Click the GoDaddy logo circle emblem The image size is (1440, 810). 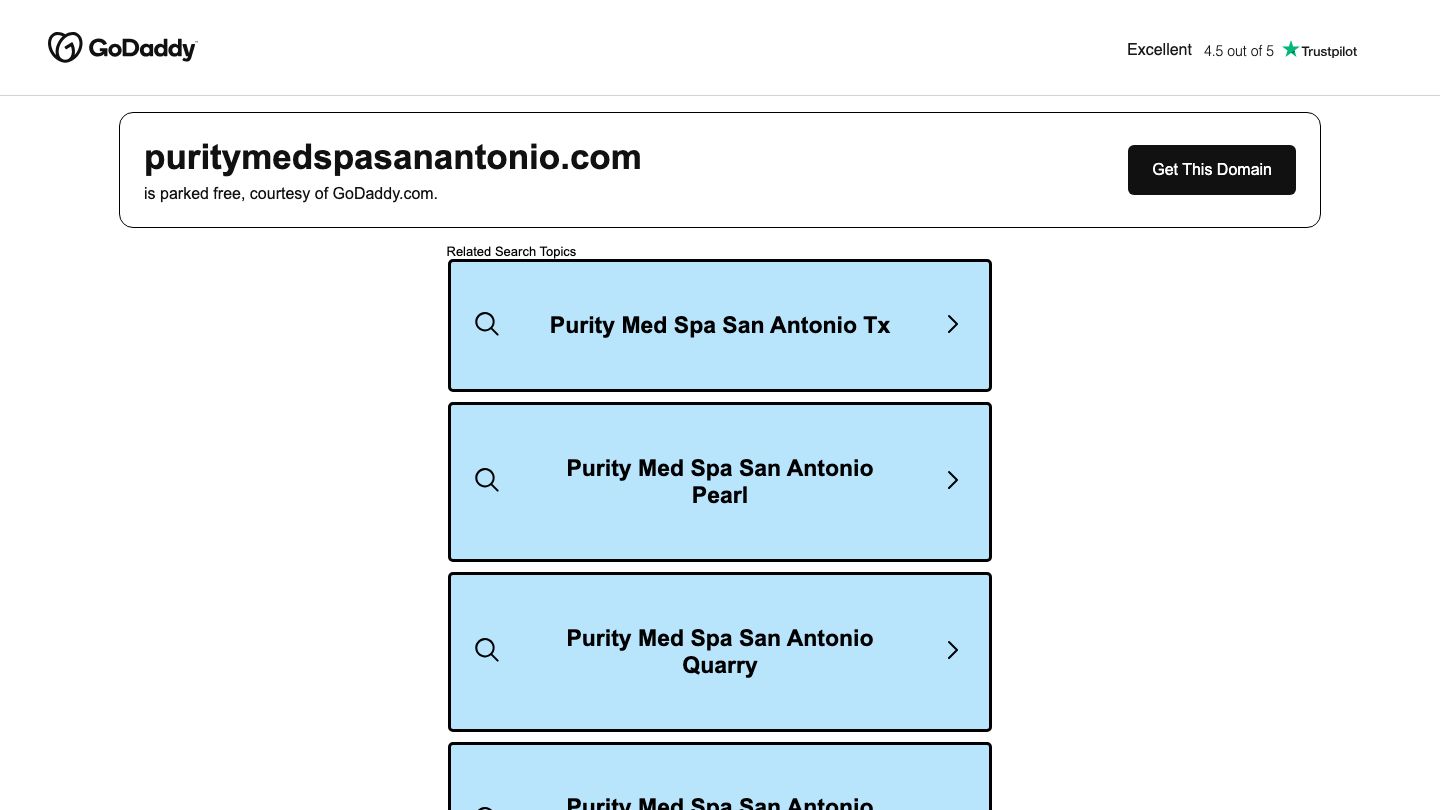(x=63, y=46)
